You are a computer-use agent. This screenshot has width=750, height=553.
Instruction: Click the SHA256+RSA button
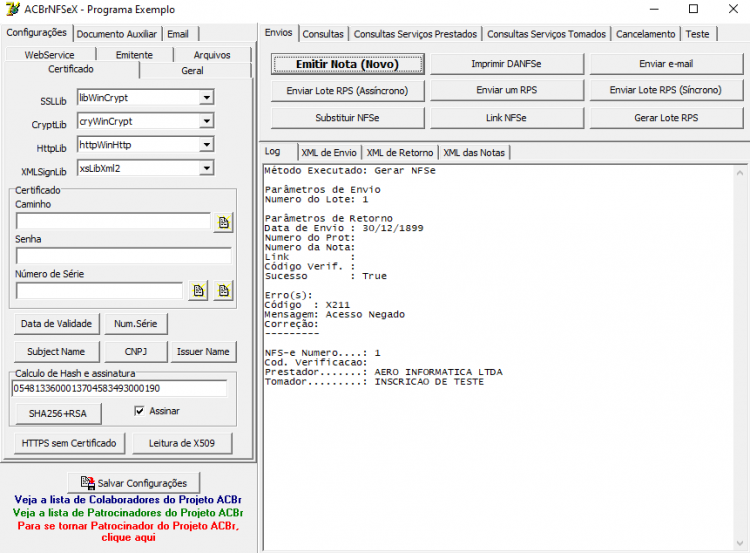pyautogui.click(x=58, y=413)
